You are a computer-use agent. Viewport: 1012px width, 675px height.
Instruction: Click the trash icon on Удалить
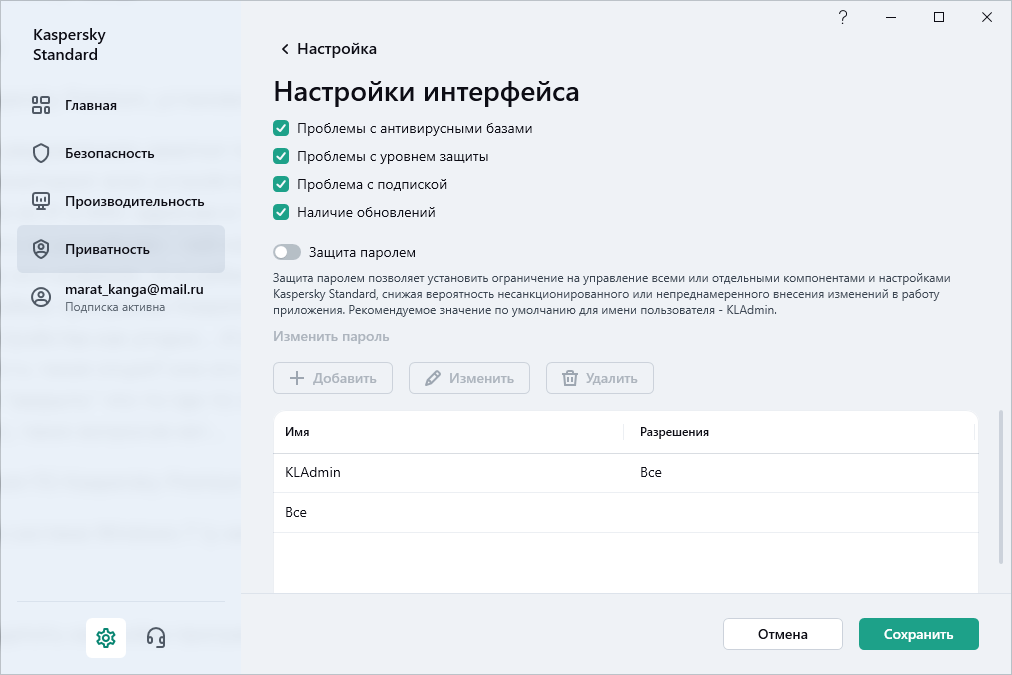(569, 378)
